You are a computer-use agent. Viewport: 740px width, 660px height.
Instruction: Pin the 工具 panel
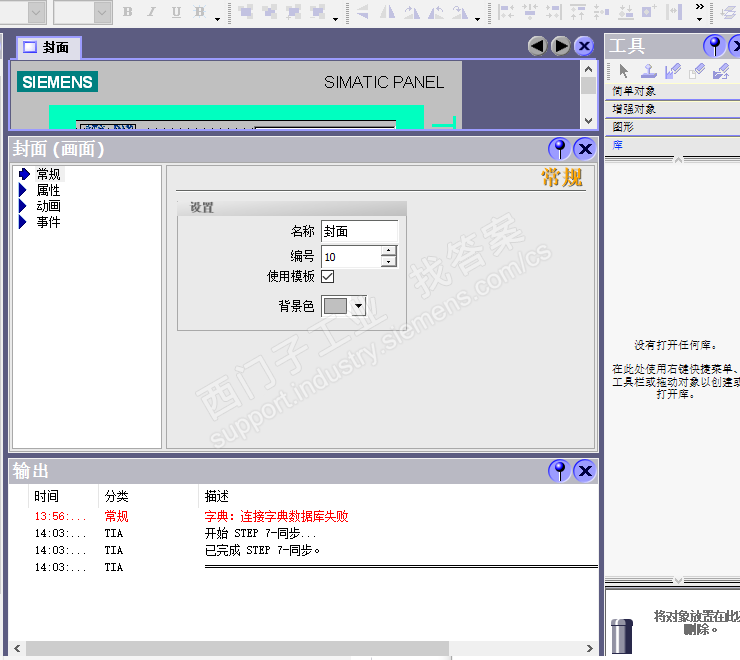714,46
